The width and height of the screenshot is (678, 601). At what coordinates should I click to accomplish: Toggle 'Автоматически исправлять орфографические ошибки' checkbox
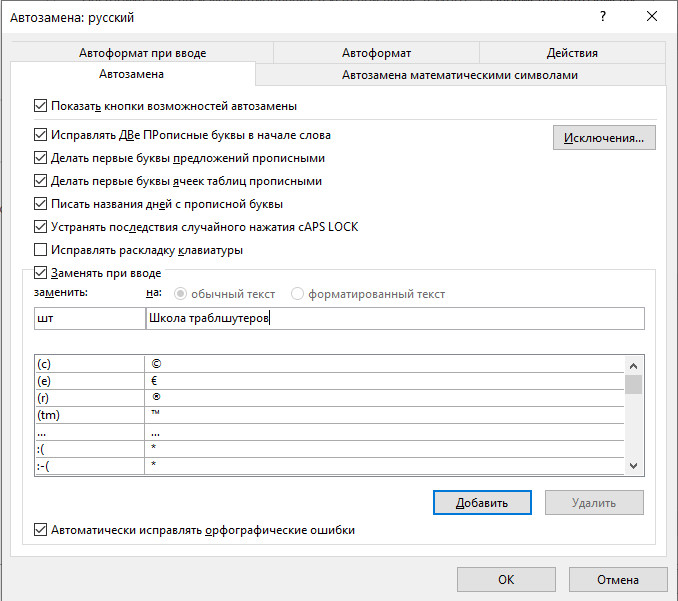[x=41, y=530]
